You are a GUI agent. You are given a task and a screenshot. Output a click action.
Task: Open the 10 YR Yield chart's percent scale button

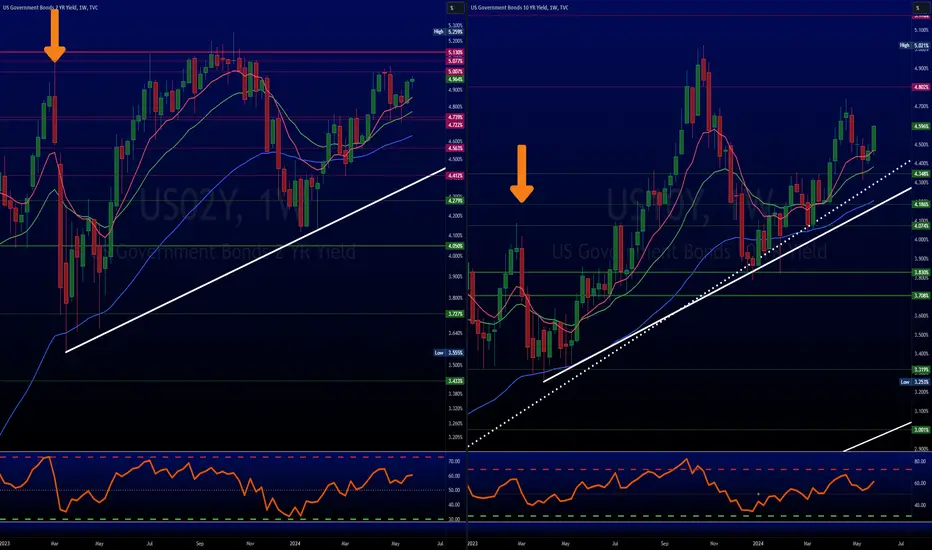point(921,8)
